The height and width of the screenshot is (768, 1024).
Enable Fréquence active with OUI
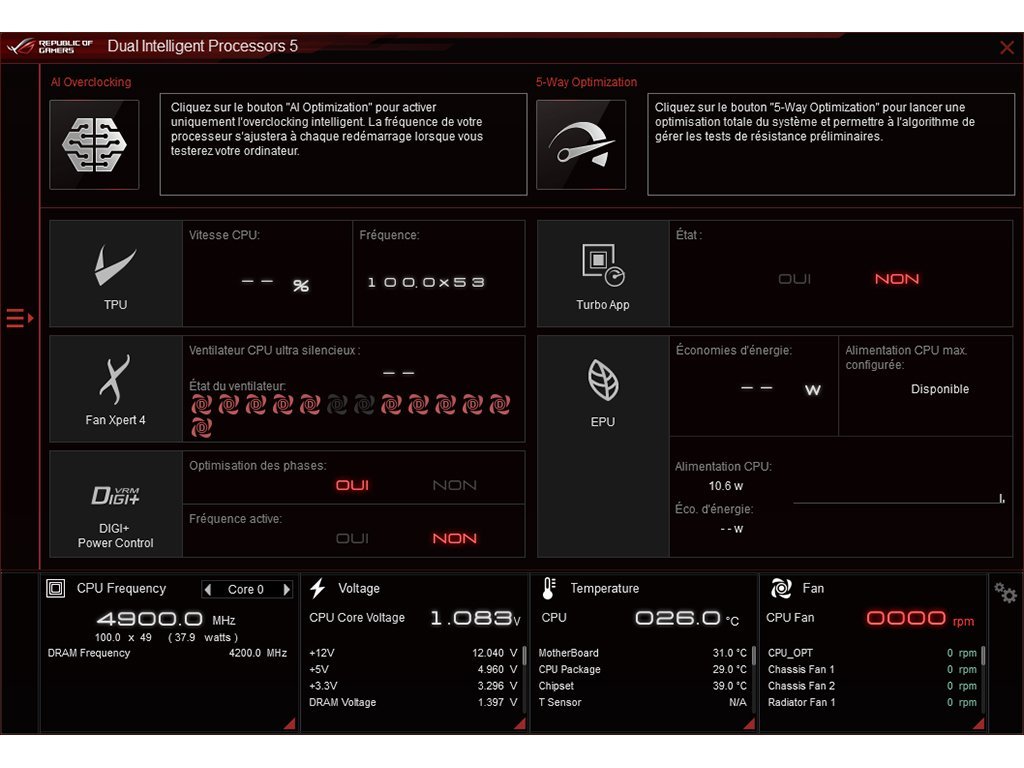pos(352,538)
